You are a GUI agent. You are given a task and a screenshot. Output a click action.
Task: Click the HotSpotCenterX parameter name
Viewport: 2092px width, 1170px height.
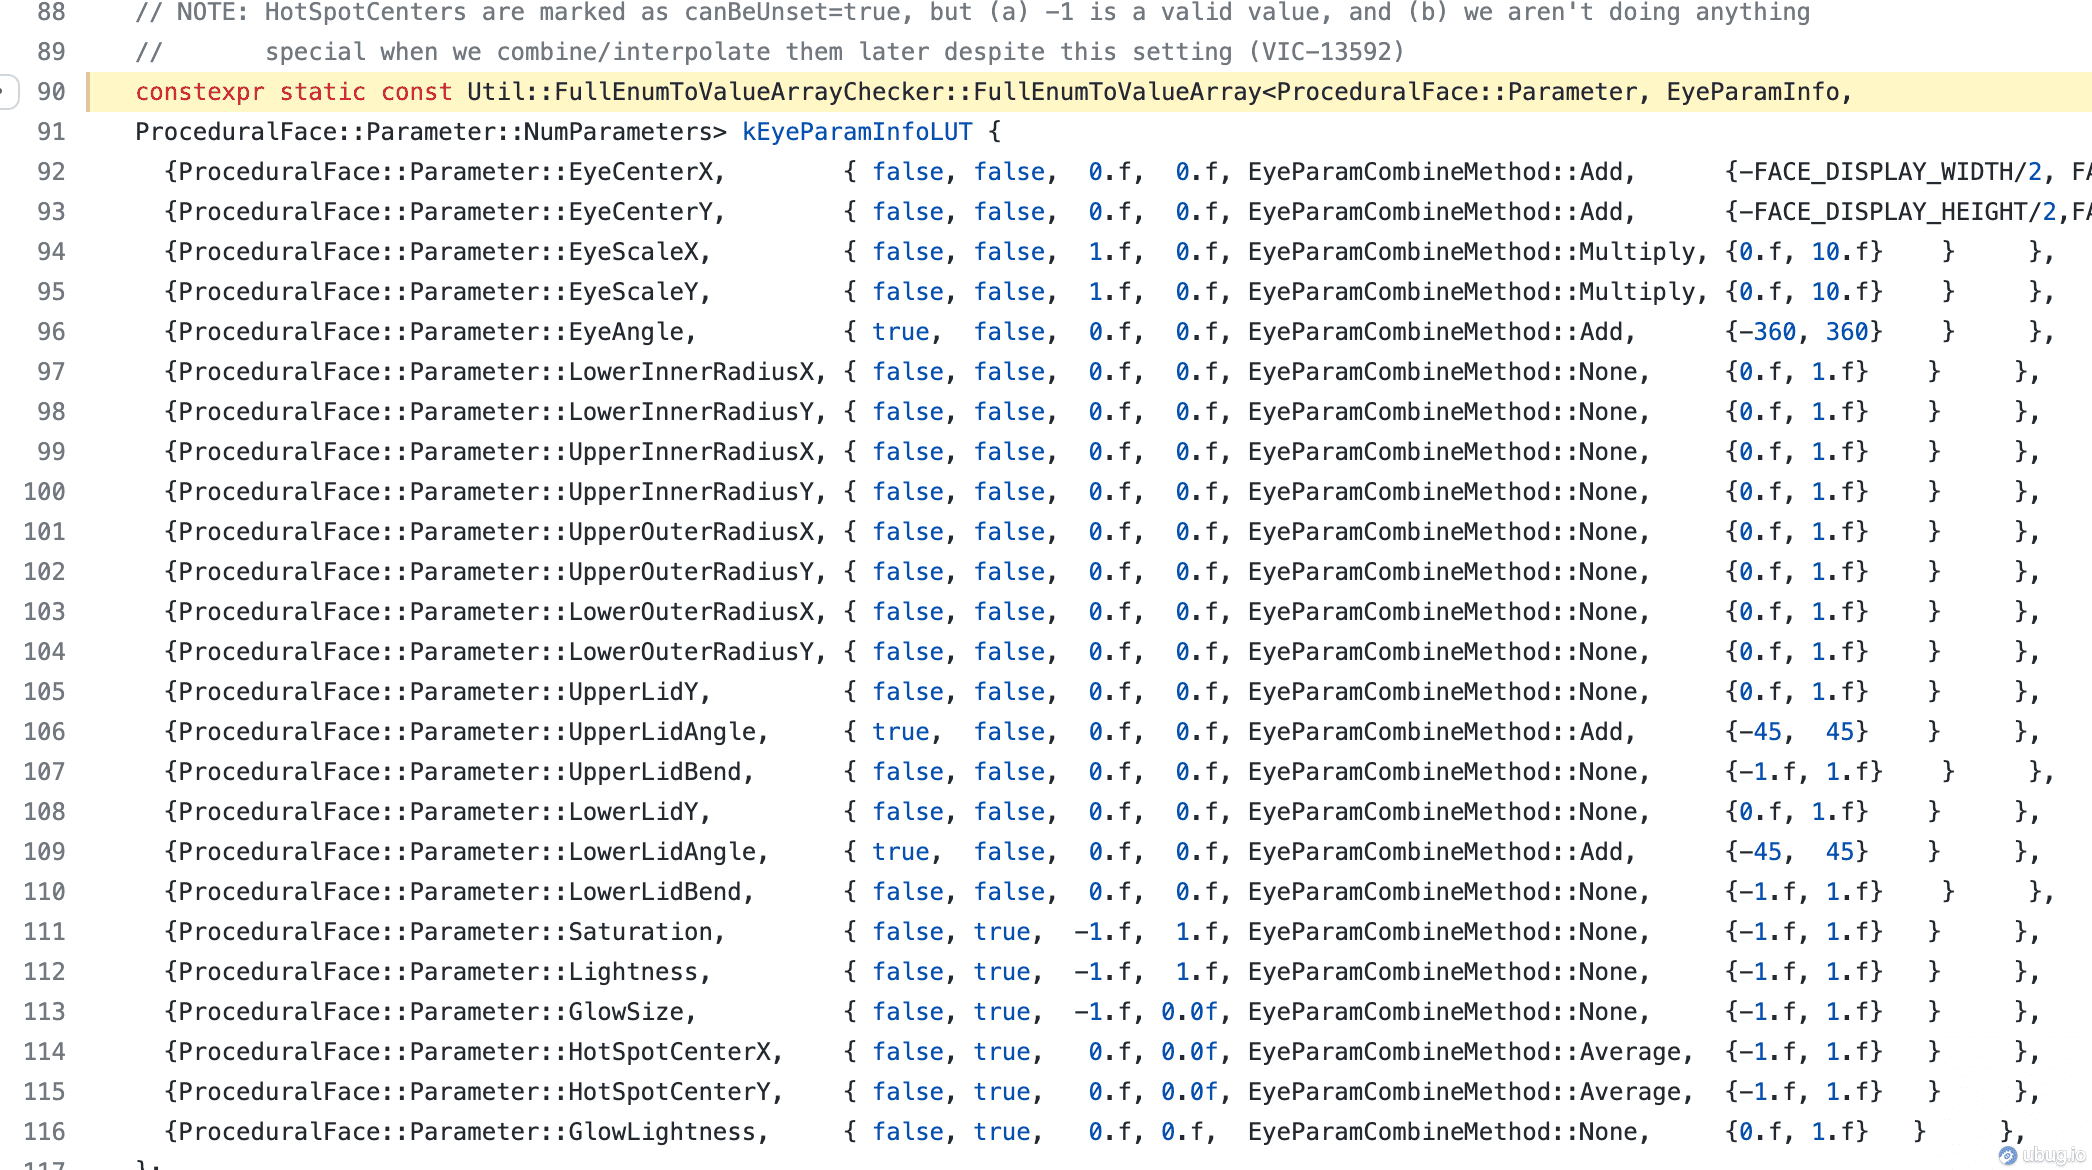[x=669, y=1052]
